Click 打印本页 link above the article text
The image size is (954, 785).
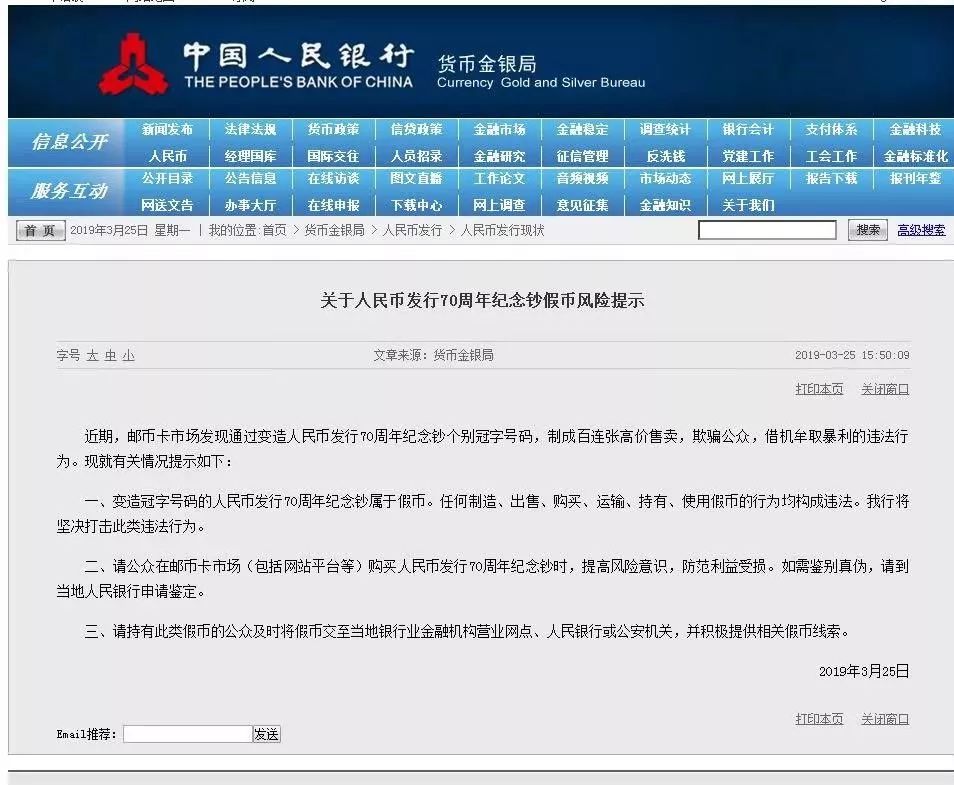819,389
